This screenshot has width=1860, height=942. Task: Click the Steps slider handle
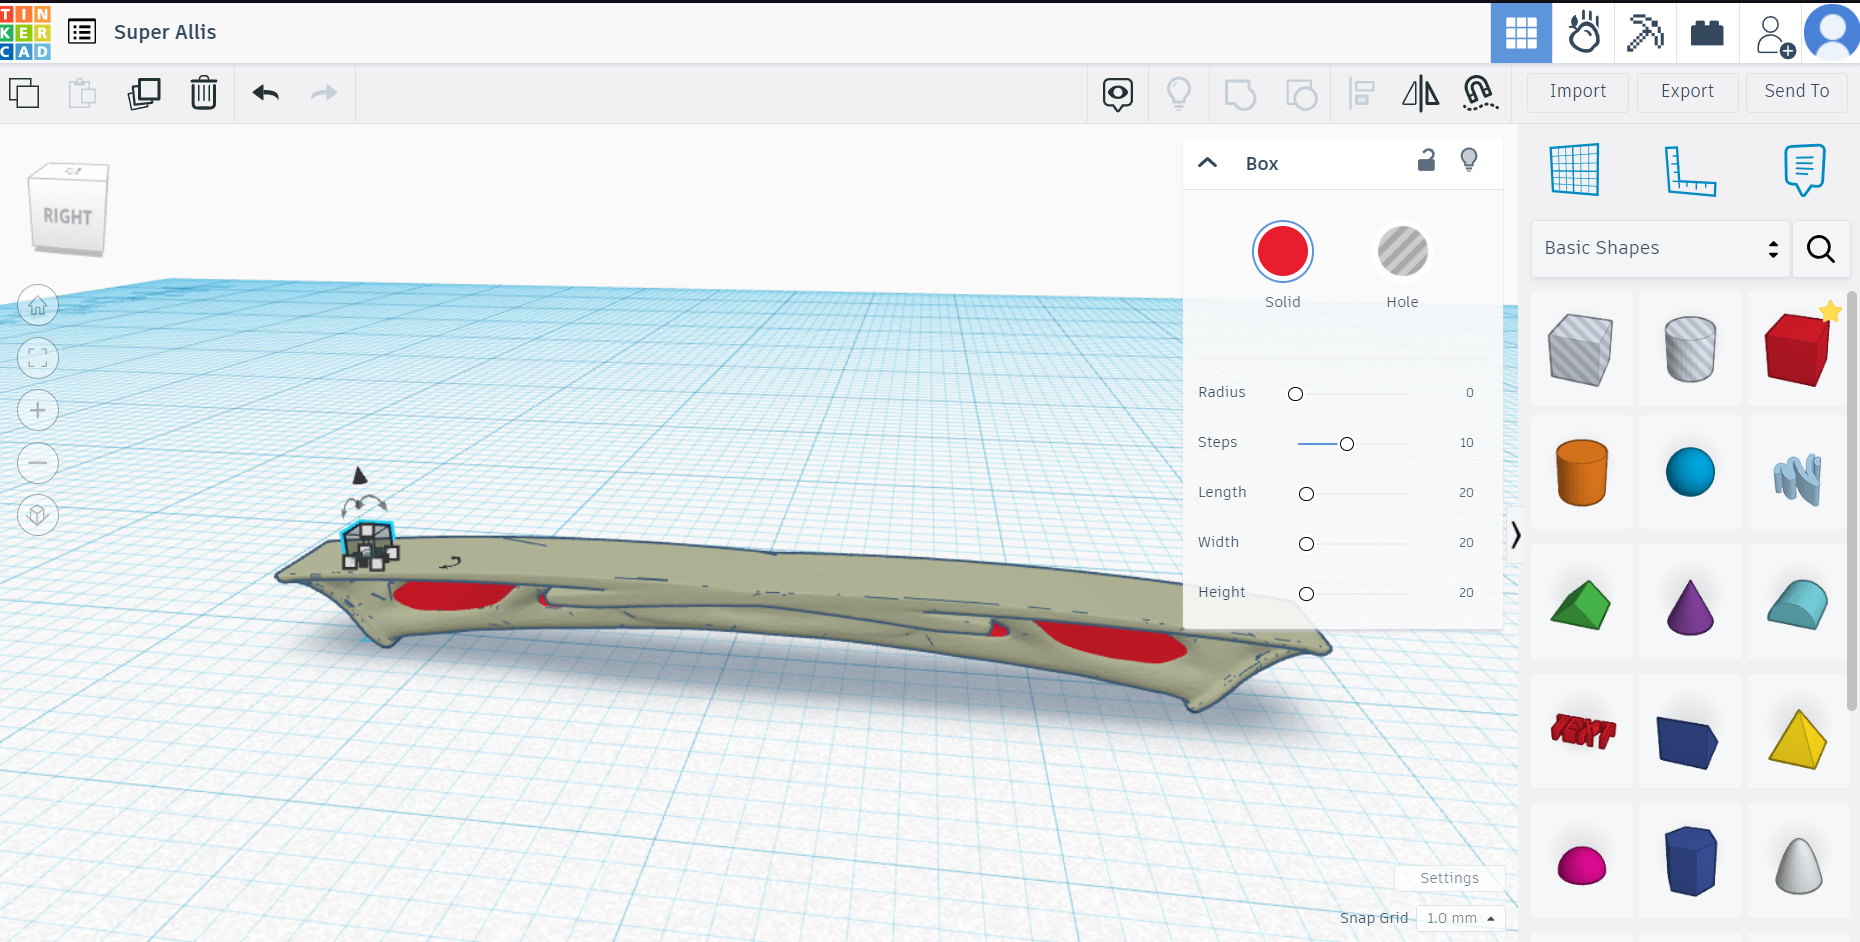tap(1347, 444)
